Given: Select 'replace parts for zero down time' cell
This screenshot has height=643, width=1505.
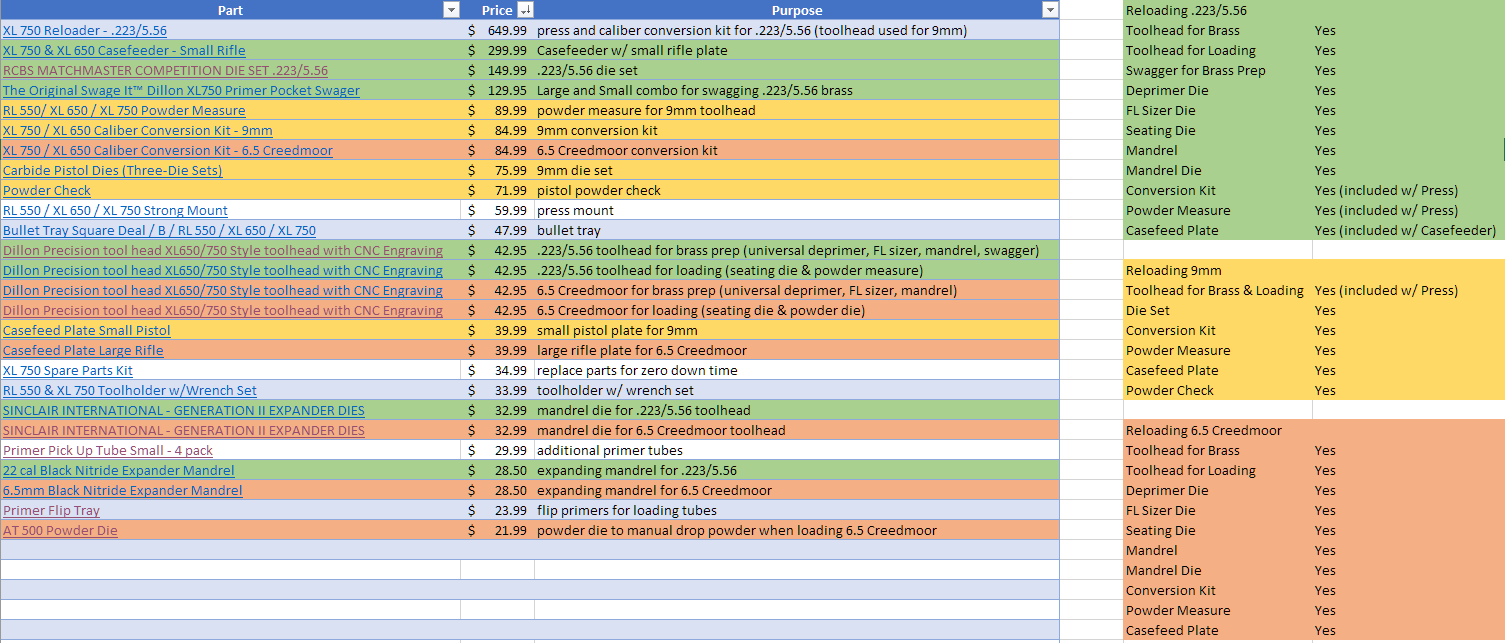Looking at the screenshot, I should pyautogui.click(x=797, y=370).
